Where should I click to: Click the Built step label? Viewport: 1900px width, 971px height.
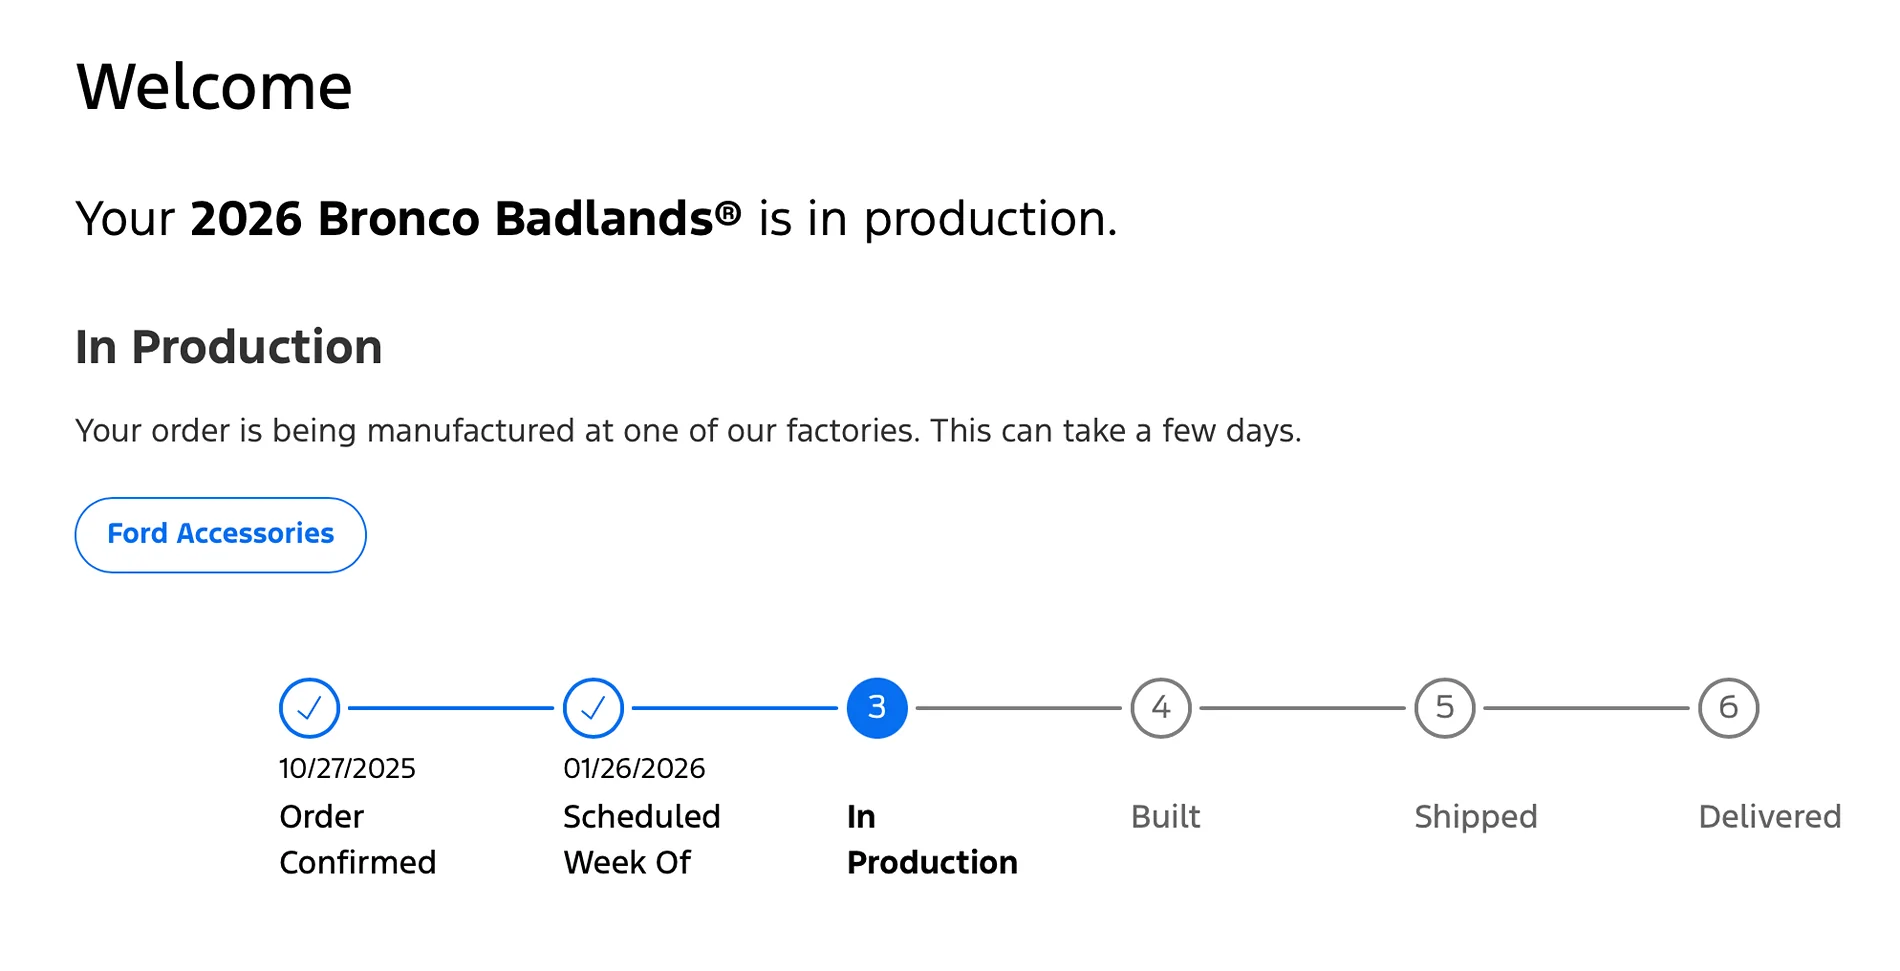[1165, 817]
